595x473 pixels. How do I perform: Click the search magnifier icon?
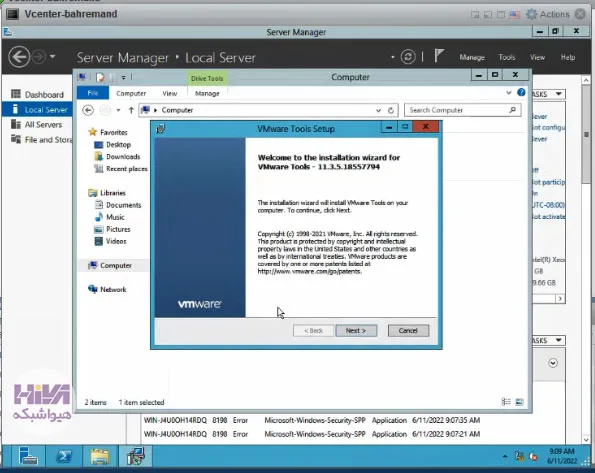pyautogui.click(x=513, y=110)
